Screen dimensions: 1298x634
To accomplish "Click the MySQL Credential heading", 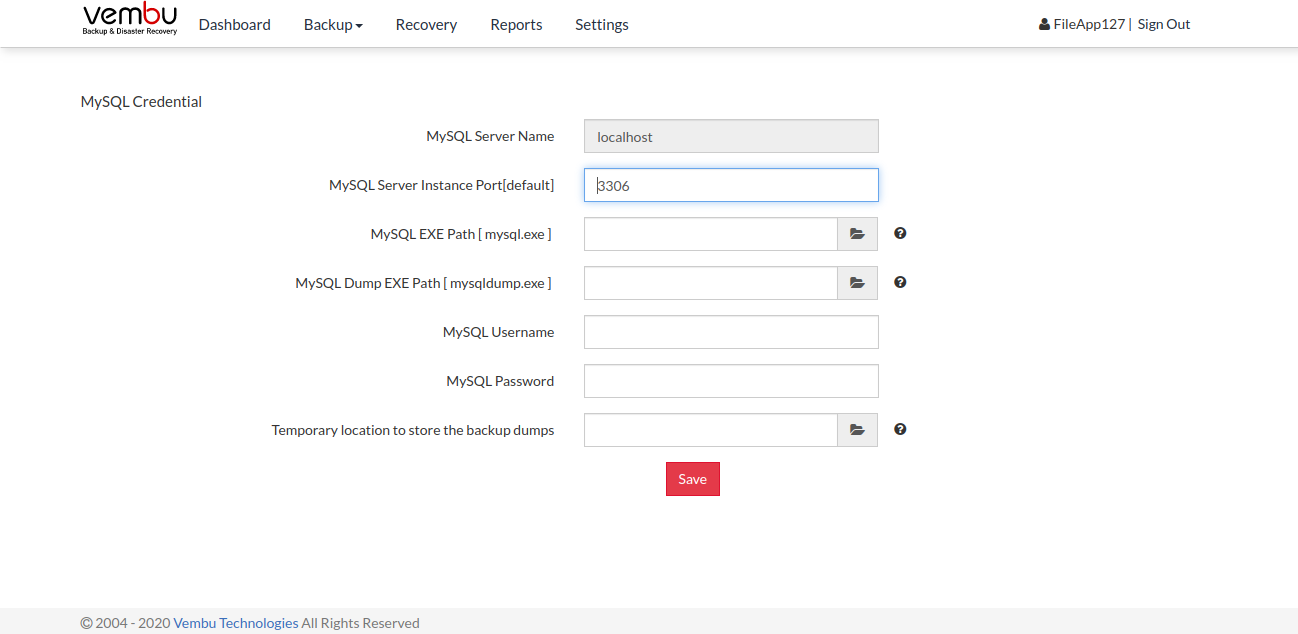I will pyautogui.click(x=141, y=101).
